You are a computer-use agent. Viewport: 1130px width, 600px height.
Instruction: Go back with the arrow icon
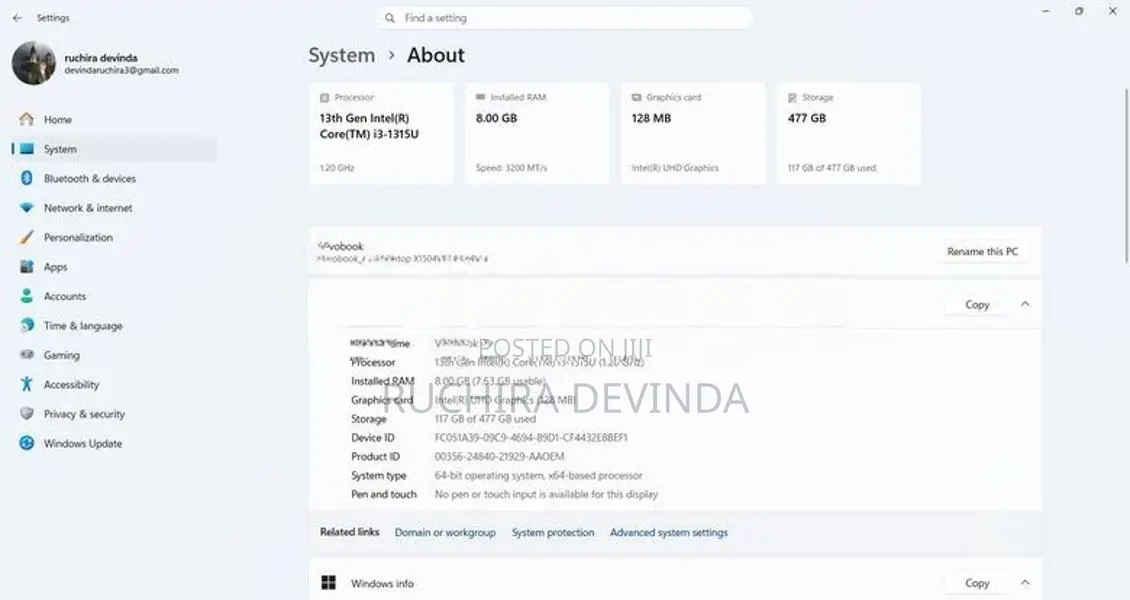pyautogui.click(x=17, y=18)
